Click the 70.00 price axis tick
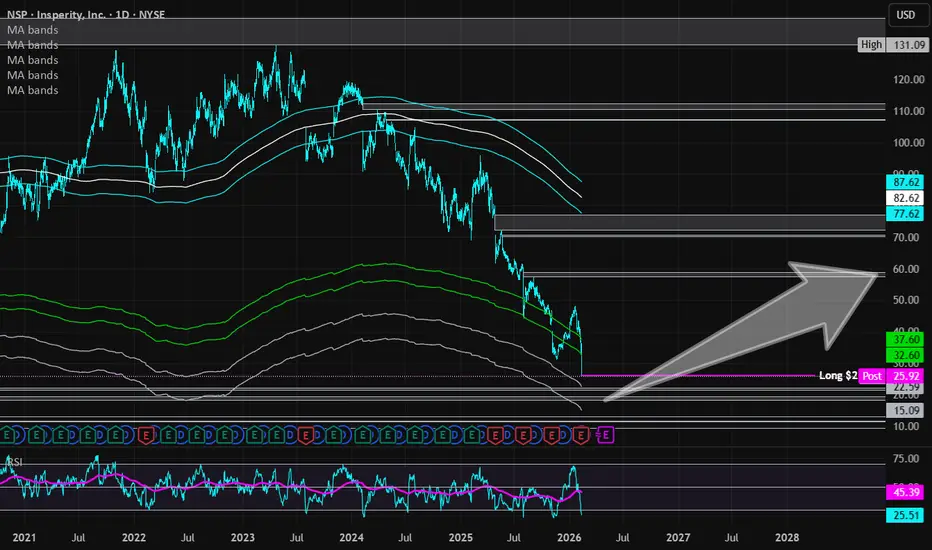 click(906, 237)
